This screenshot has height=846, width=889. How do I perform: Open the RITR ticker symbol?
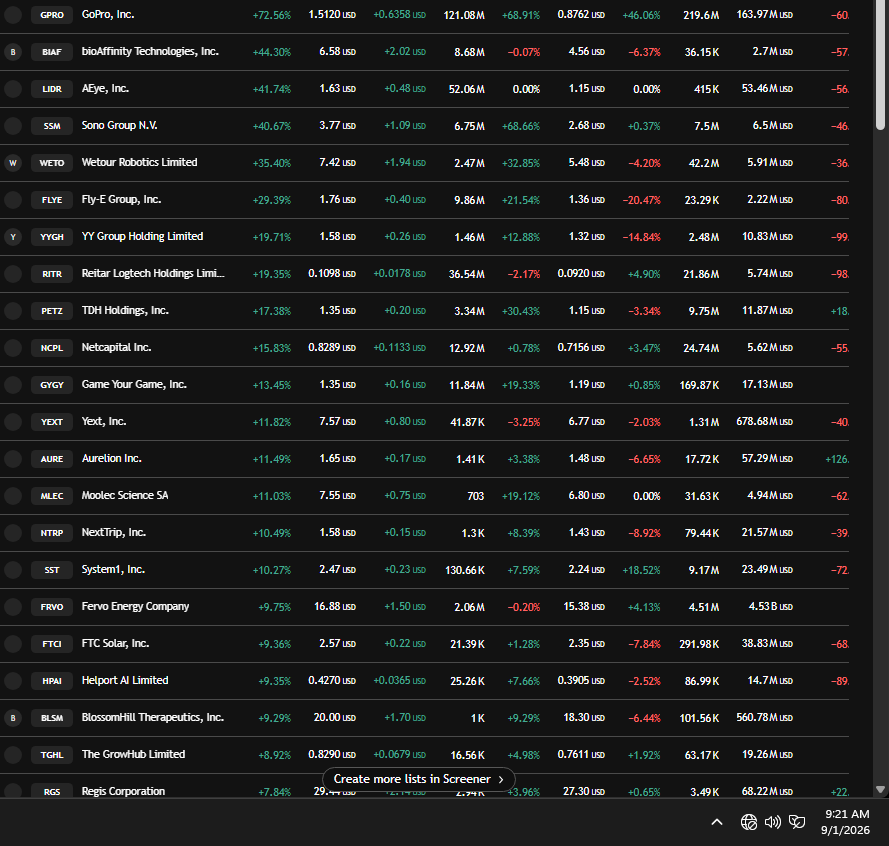click(52, 274)
